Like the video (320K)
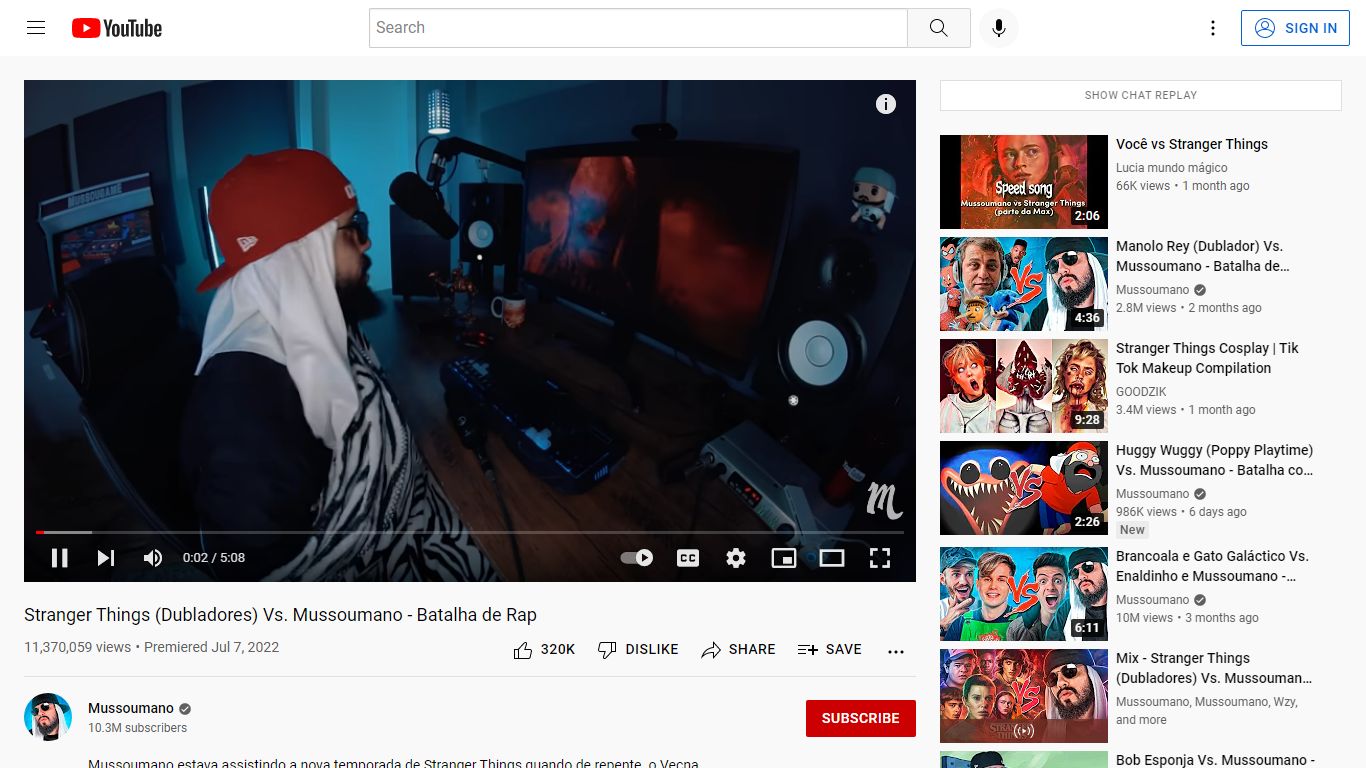Image resolution: width=1366 pixels, height=768 pixels. point(544,650)
